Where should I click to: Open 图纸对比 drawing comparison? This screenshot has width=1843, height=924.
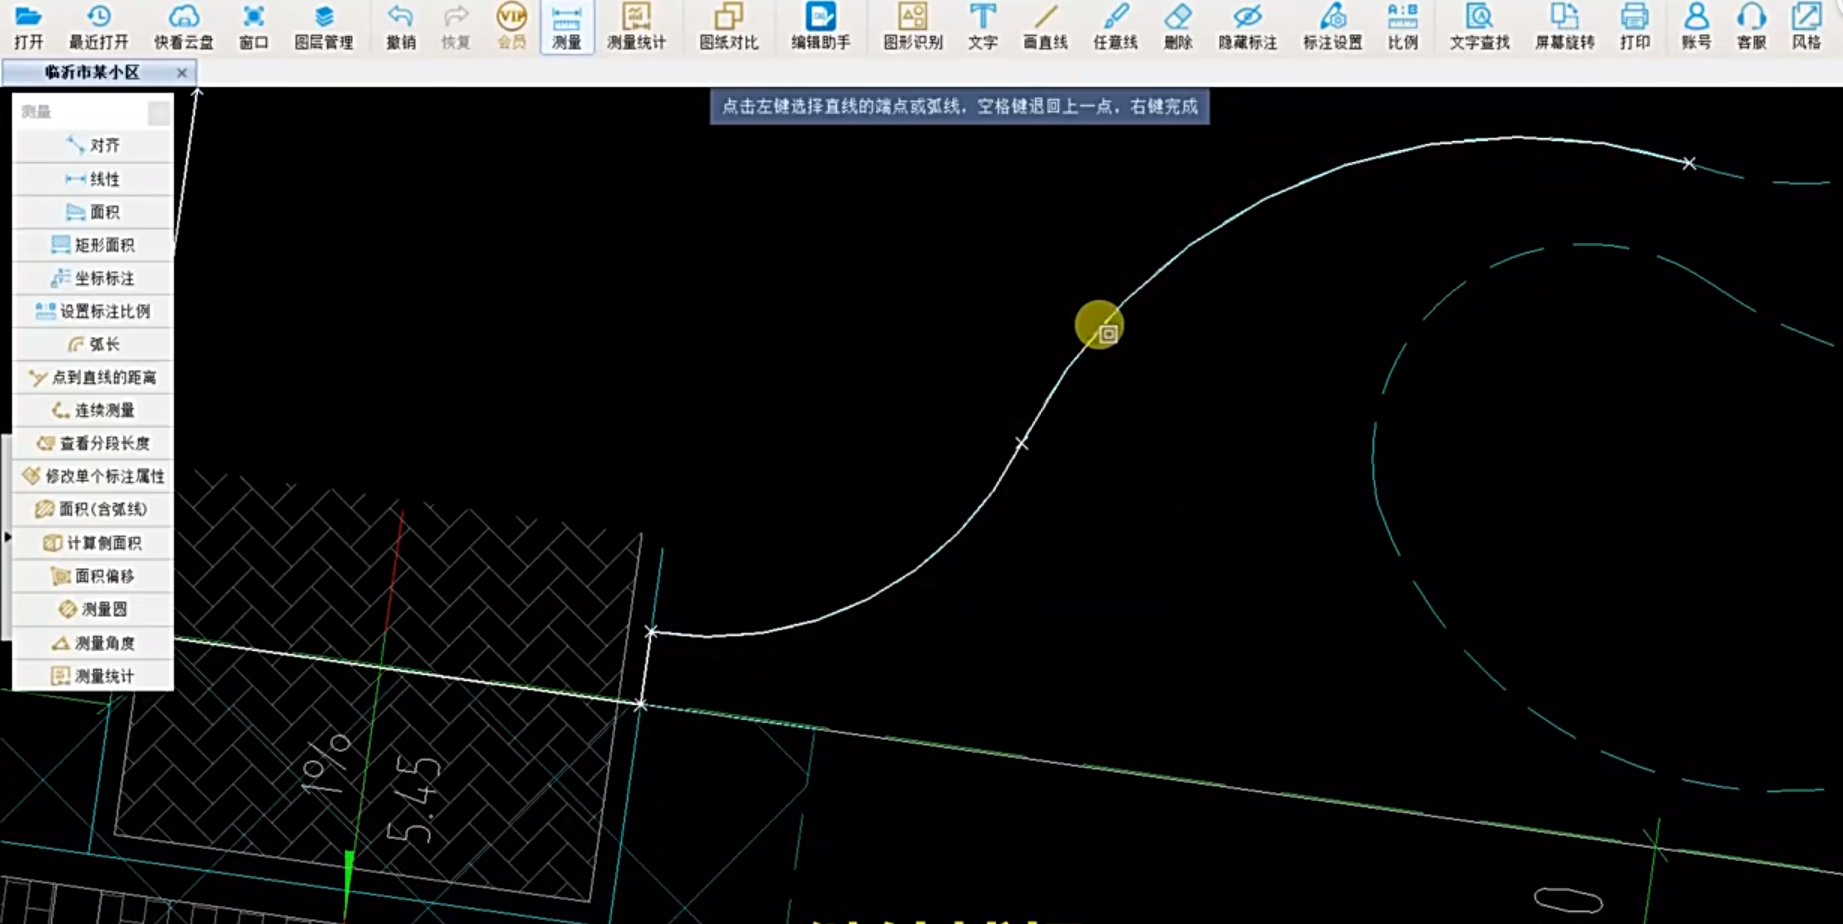pos(729,27)
